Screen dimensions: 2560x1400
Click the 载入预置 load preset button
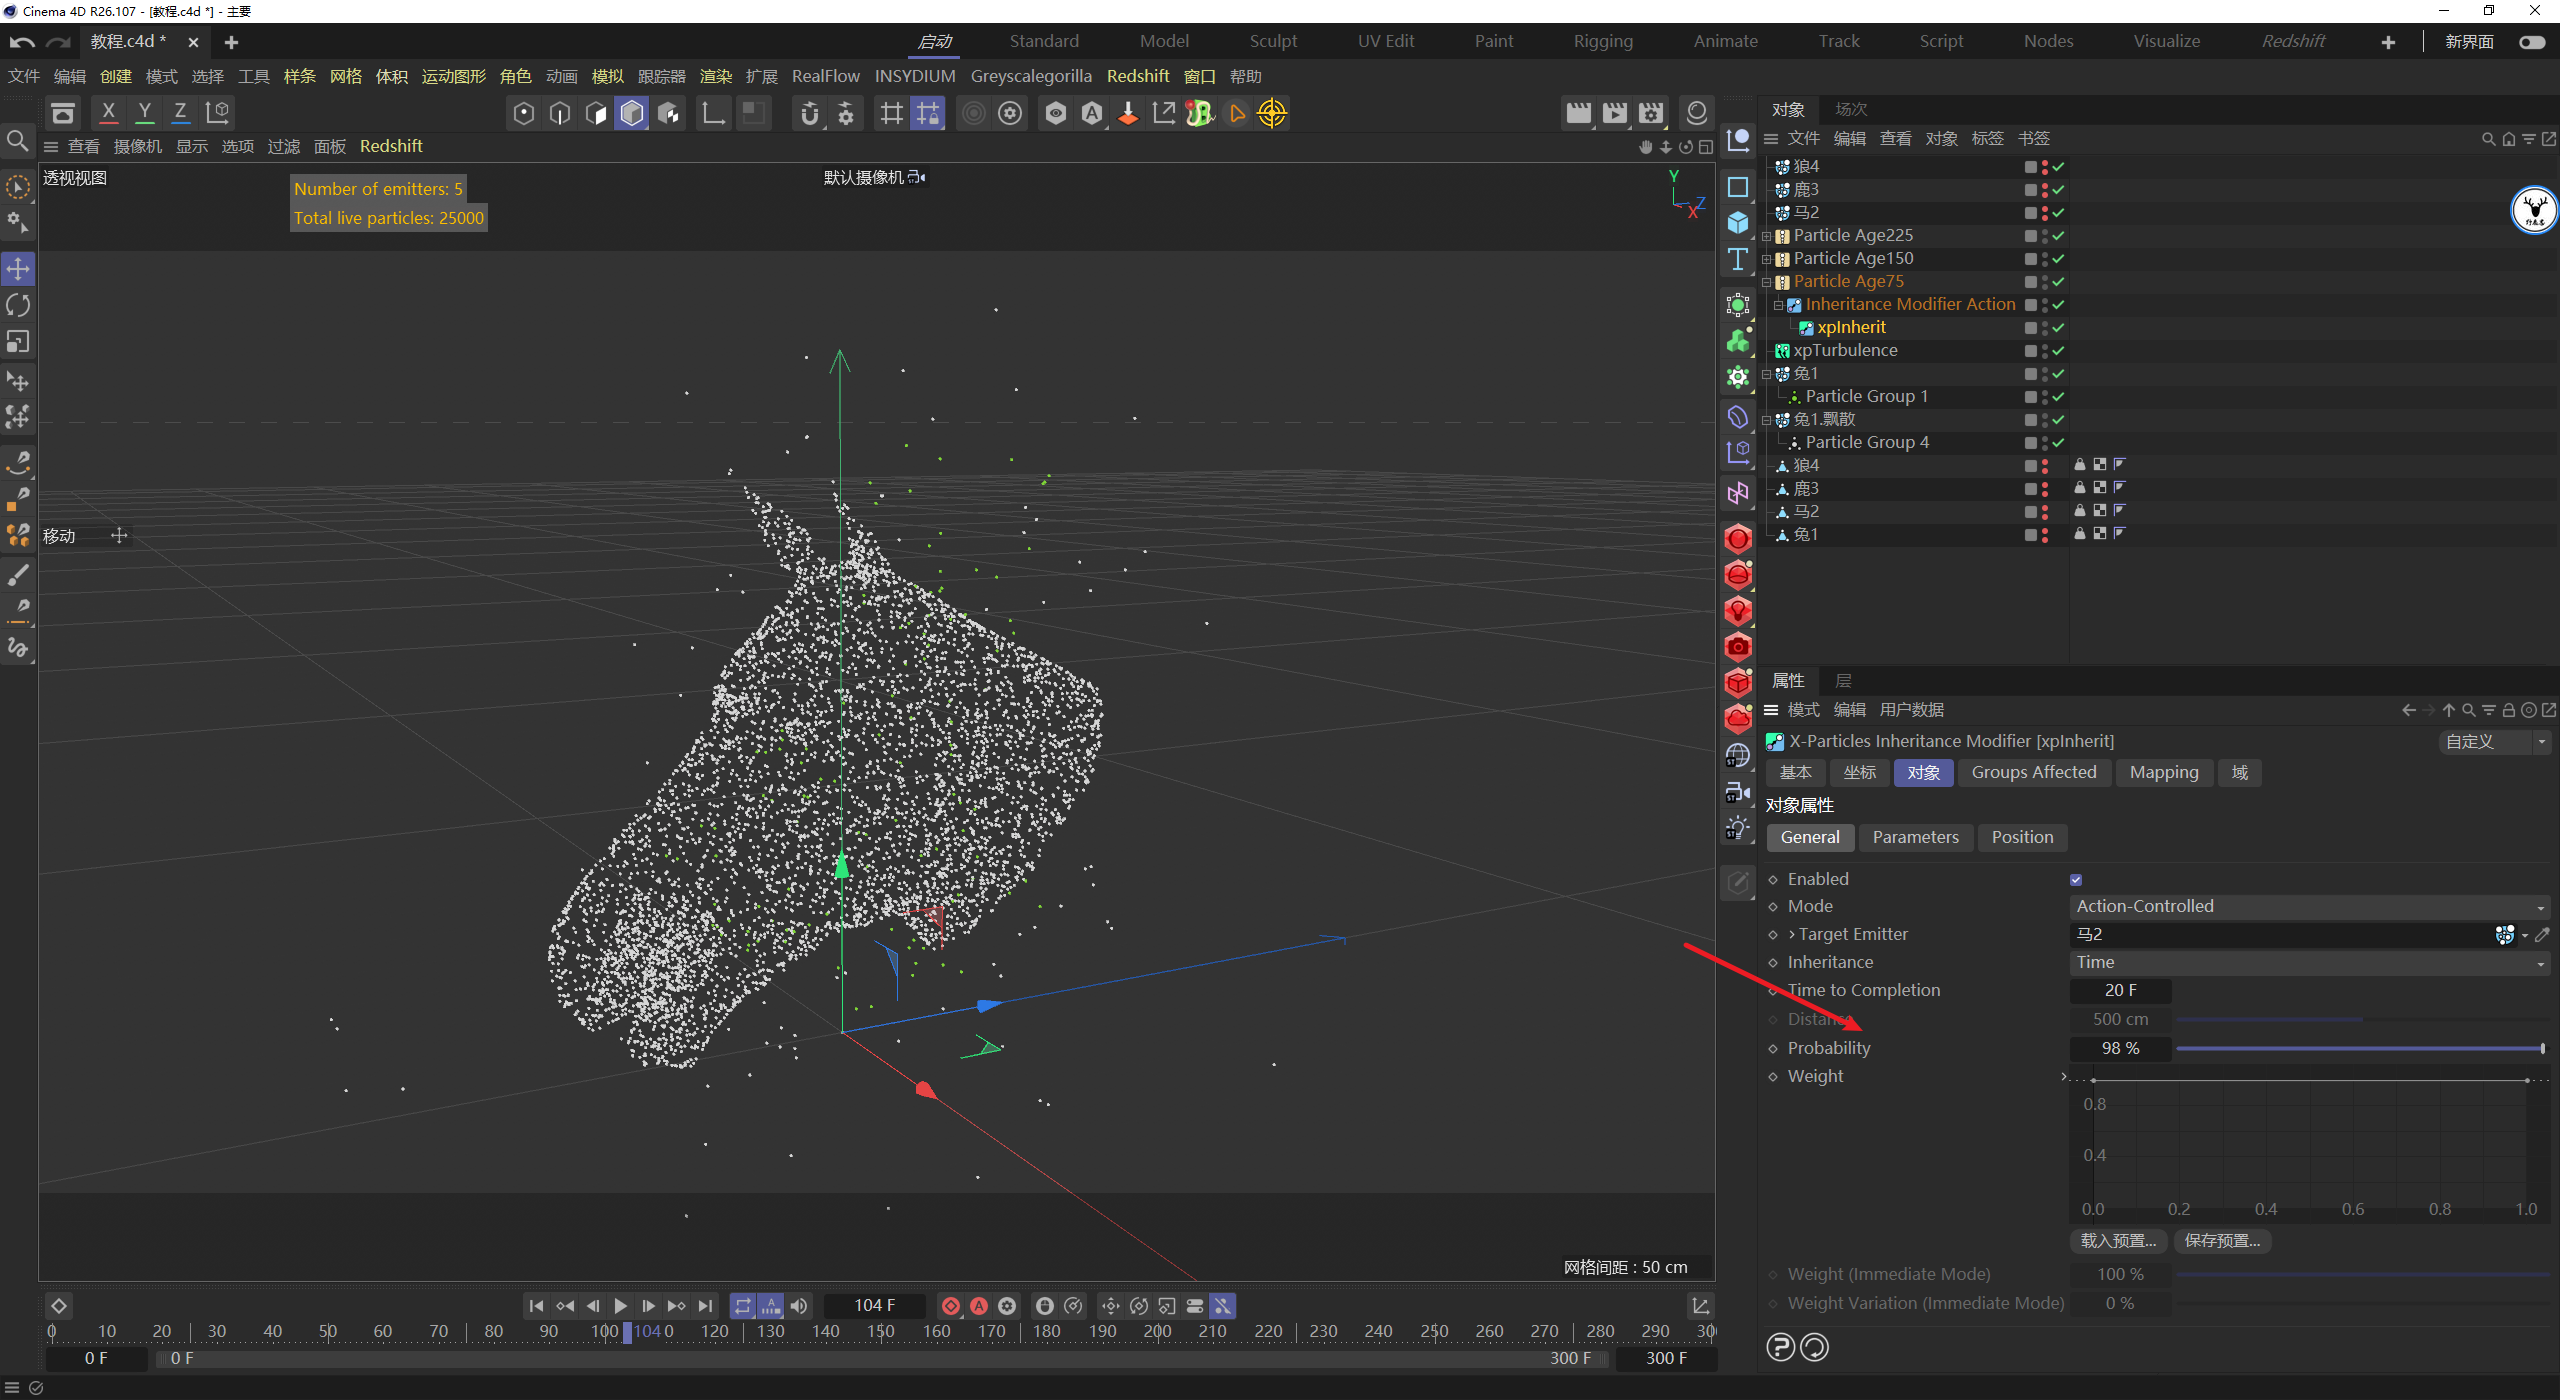[x=2117, y=1241]
